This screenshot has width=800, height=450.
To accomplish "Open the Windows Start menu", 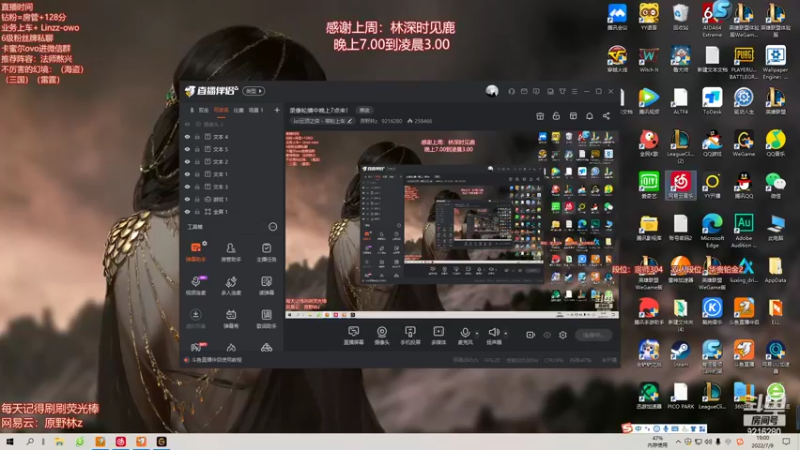I will (x=10, y=441).
